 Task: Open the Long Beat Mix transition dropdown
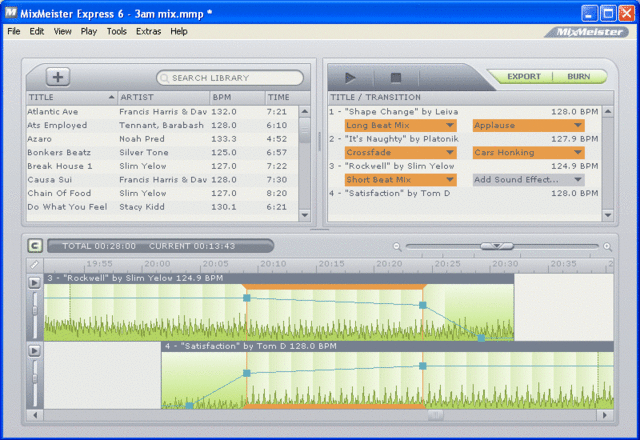tap(400, 125)
